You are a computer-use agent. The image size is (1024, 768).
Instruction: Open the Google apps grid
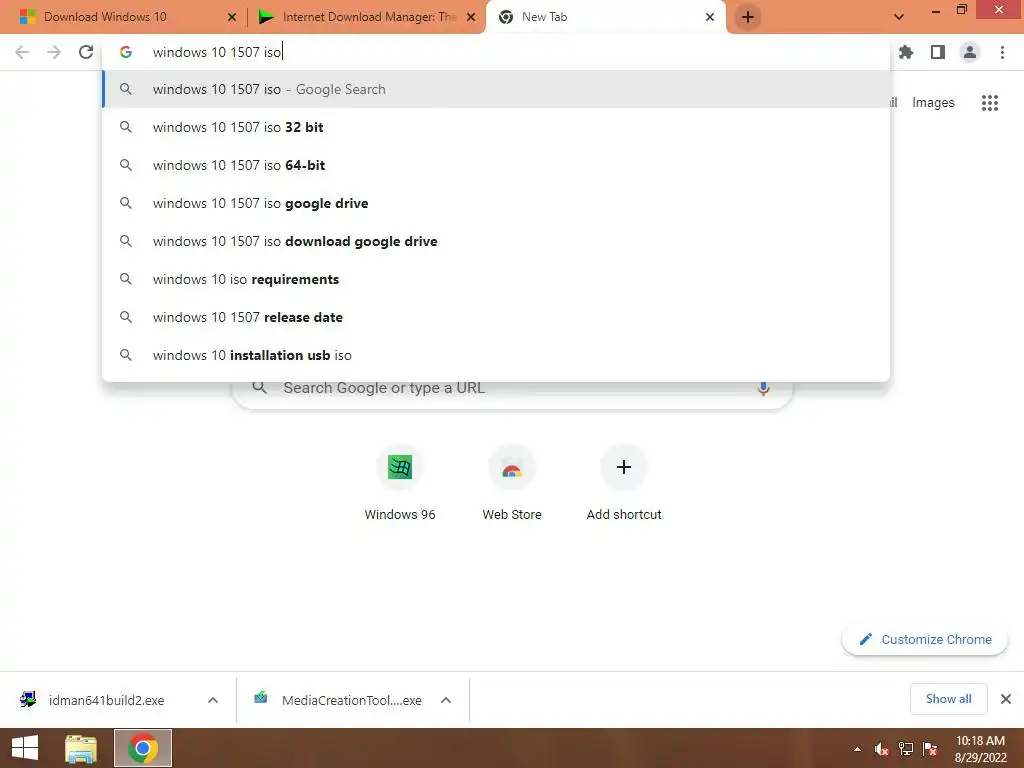click(990, 103)
